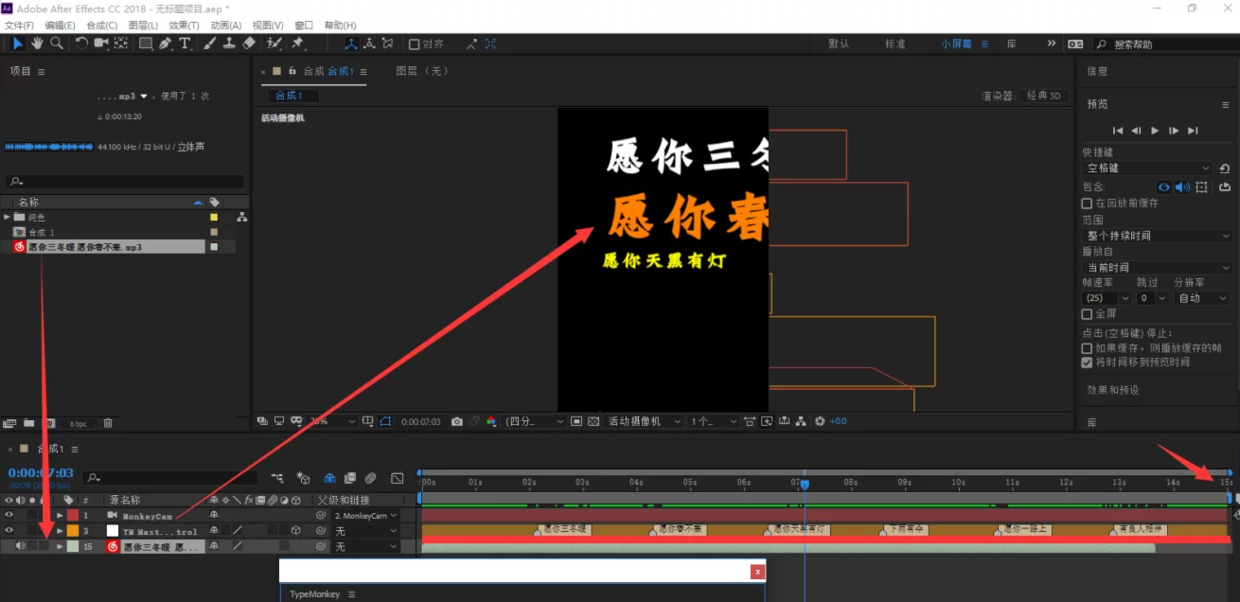1240x602 pixels.
Task: Open the graph editor icon in timeline
Action: click(x=397, y=479)
